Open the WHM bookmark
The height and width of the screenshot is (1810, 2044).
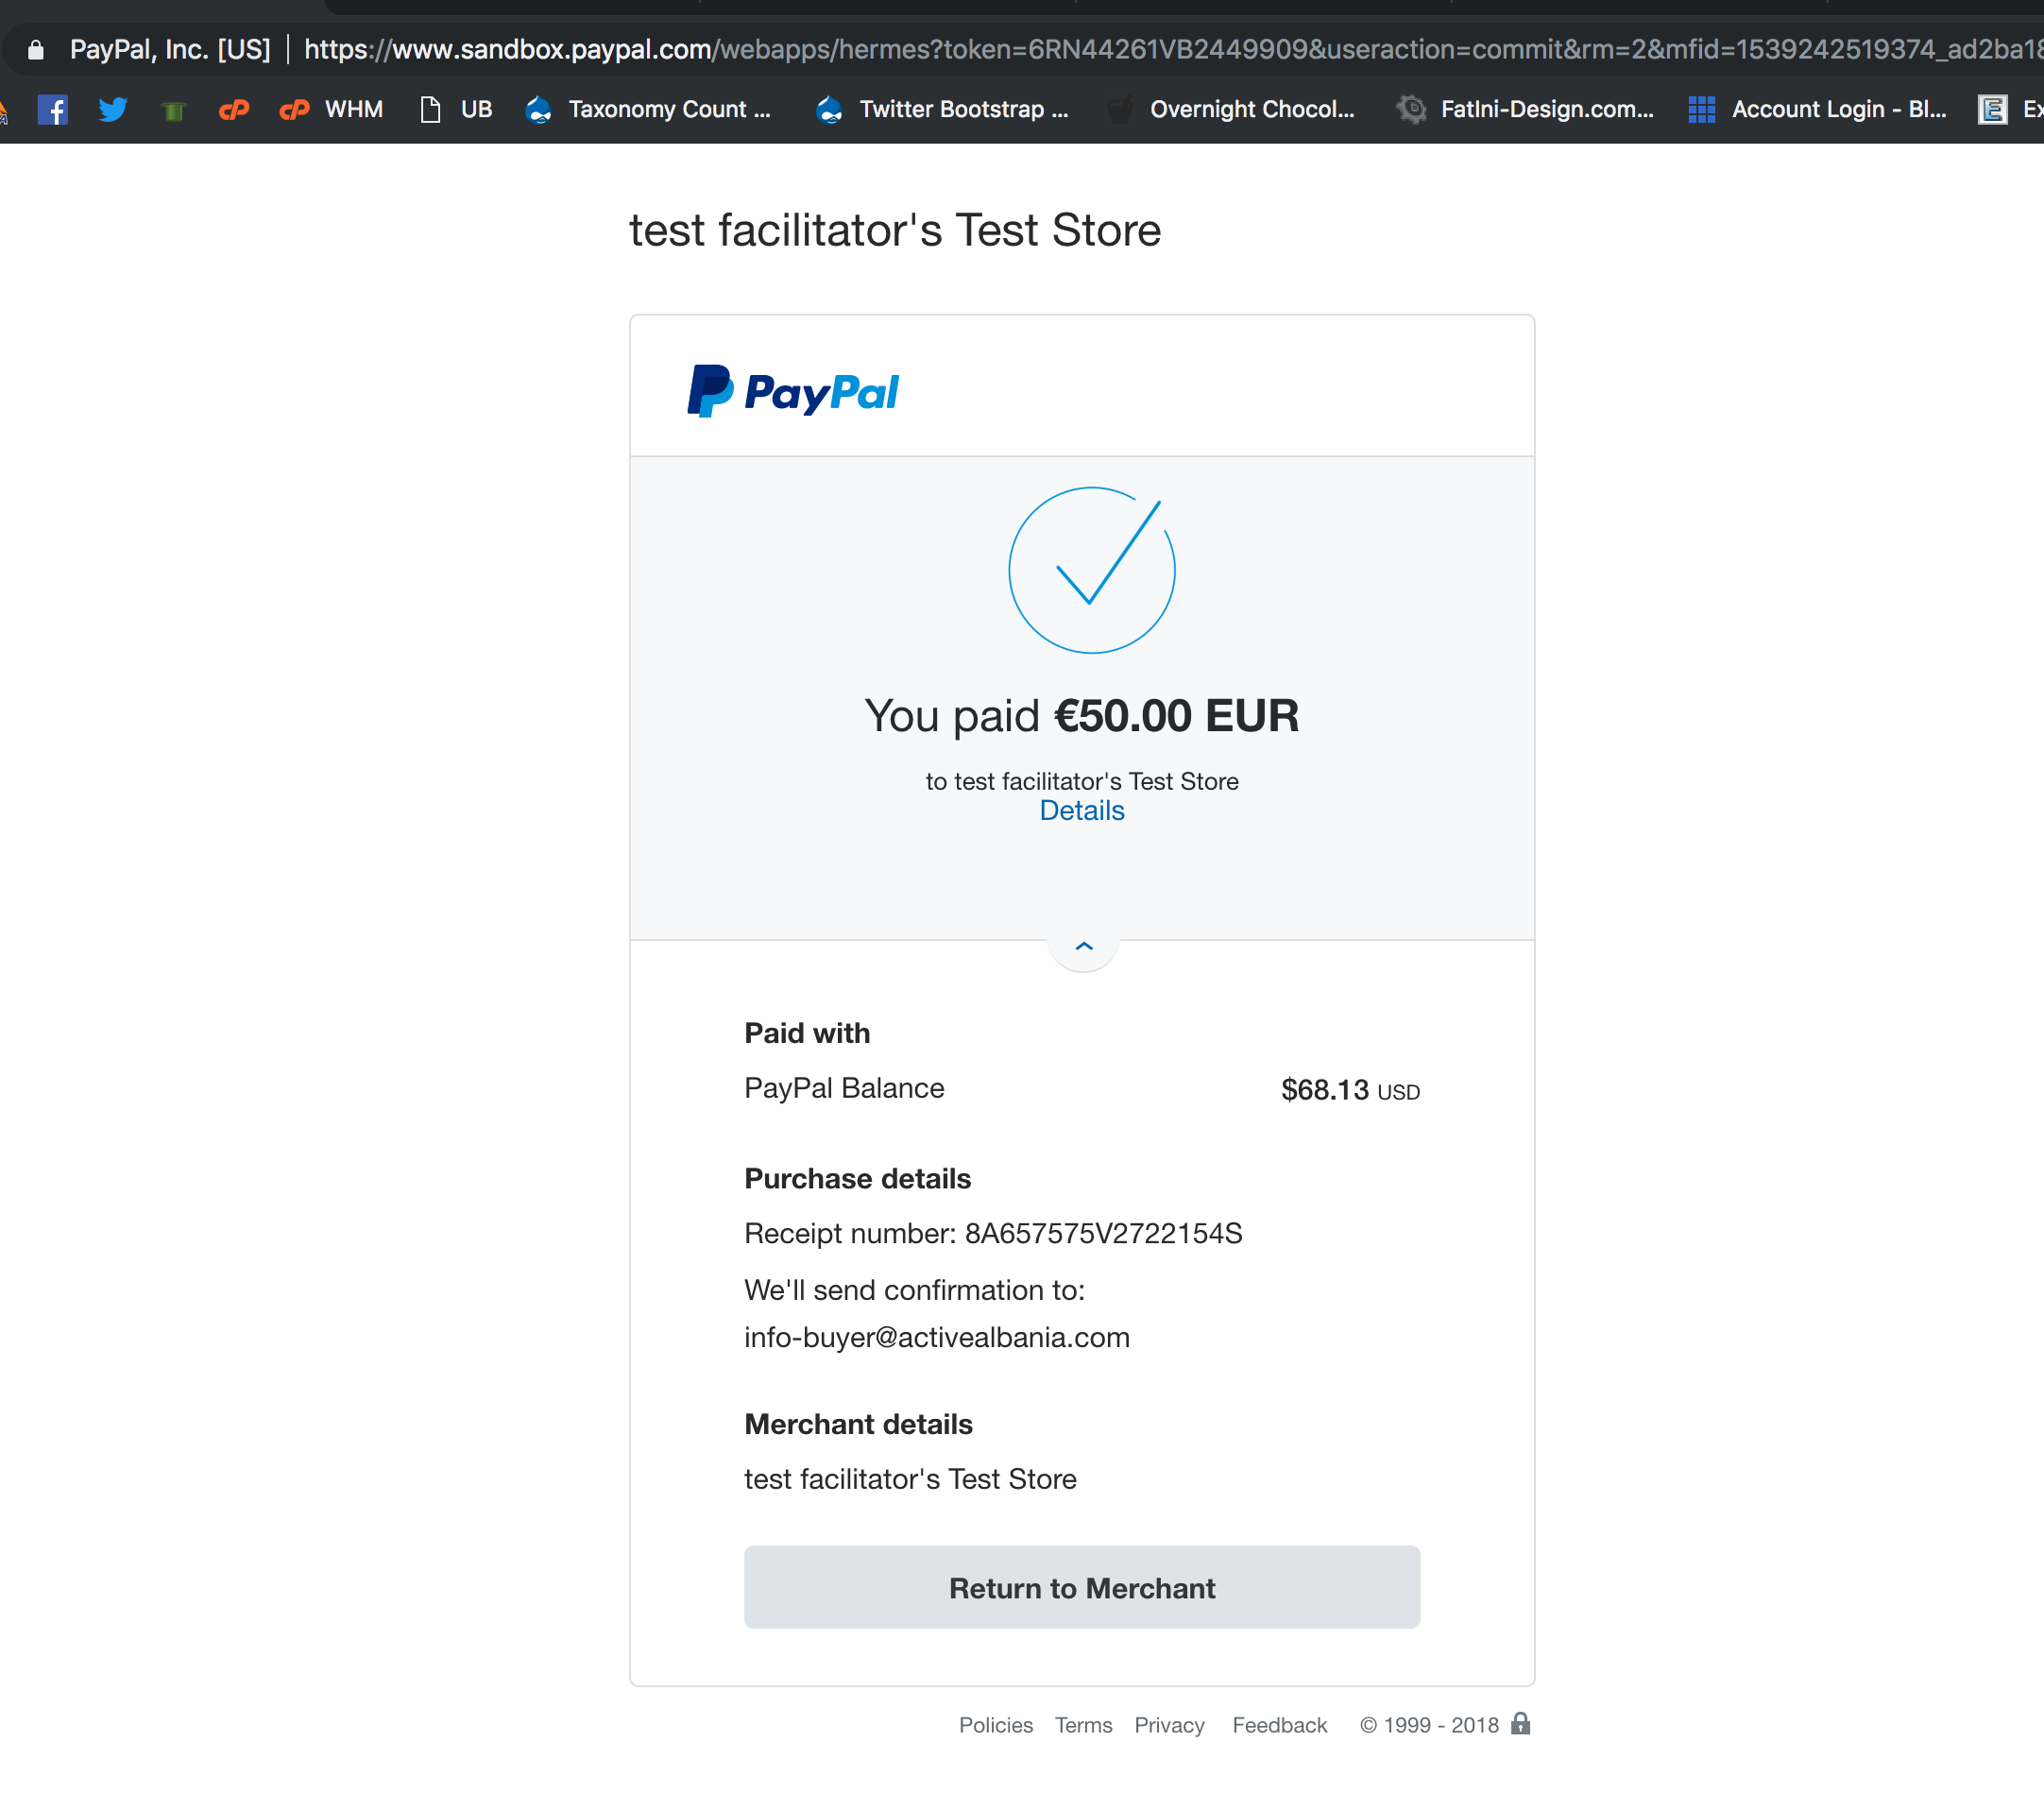coord(331,109)
